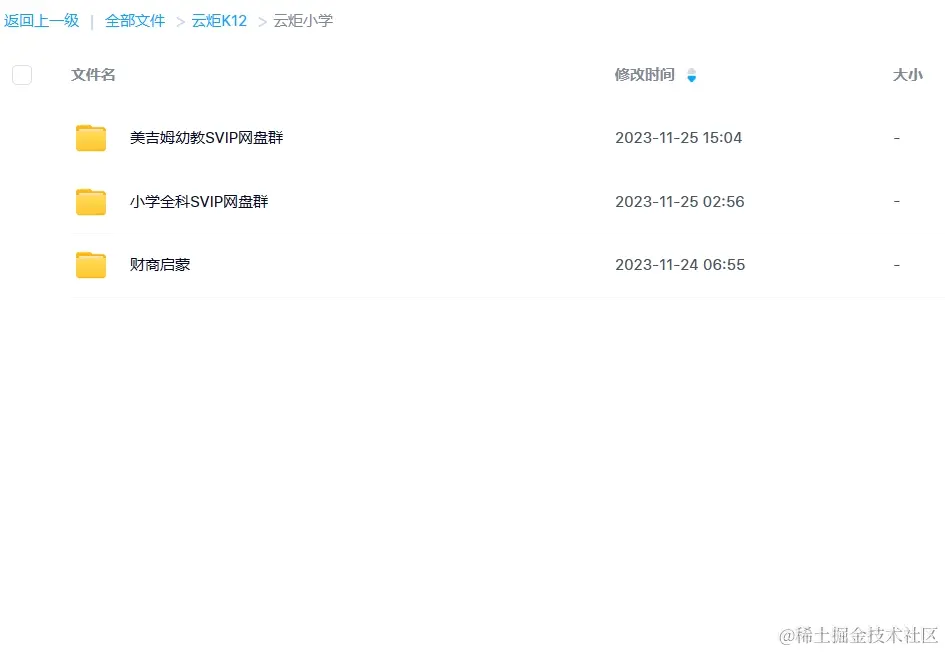
Task: Navigate to 全部文件 in the breadcrumb
Action: tap(135, 20)
